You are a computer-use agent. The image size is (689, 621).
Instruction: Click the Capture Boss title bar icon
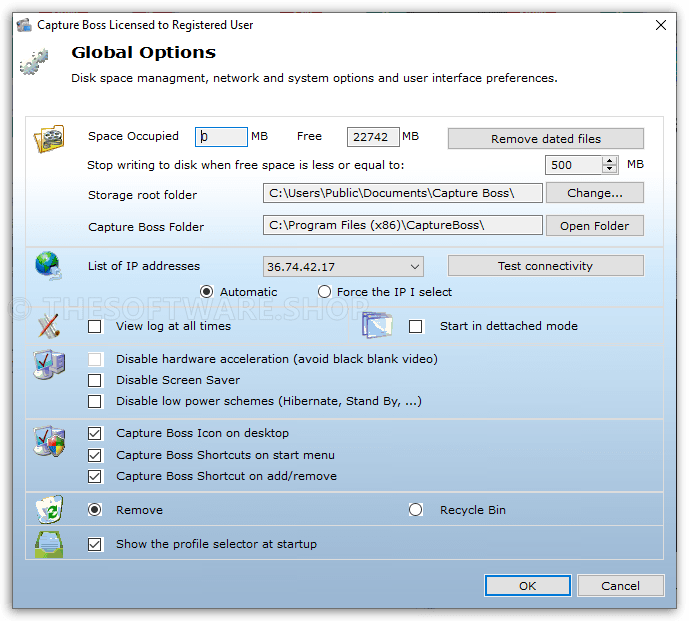tap(24, 25)
